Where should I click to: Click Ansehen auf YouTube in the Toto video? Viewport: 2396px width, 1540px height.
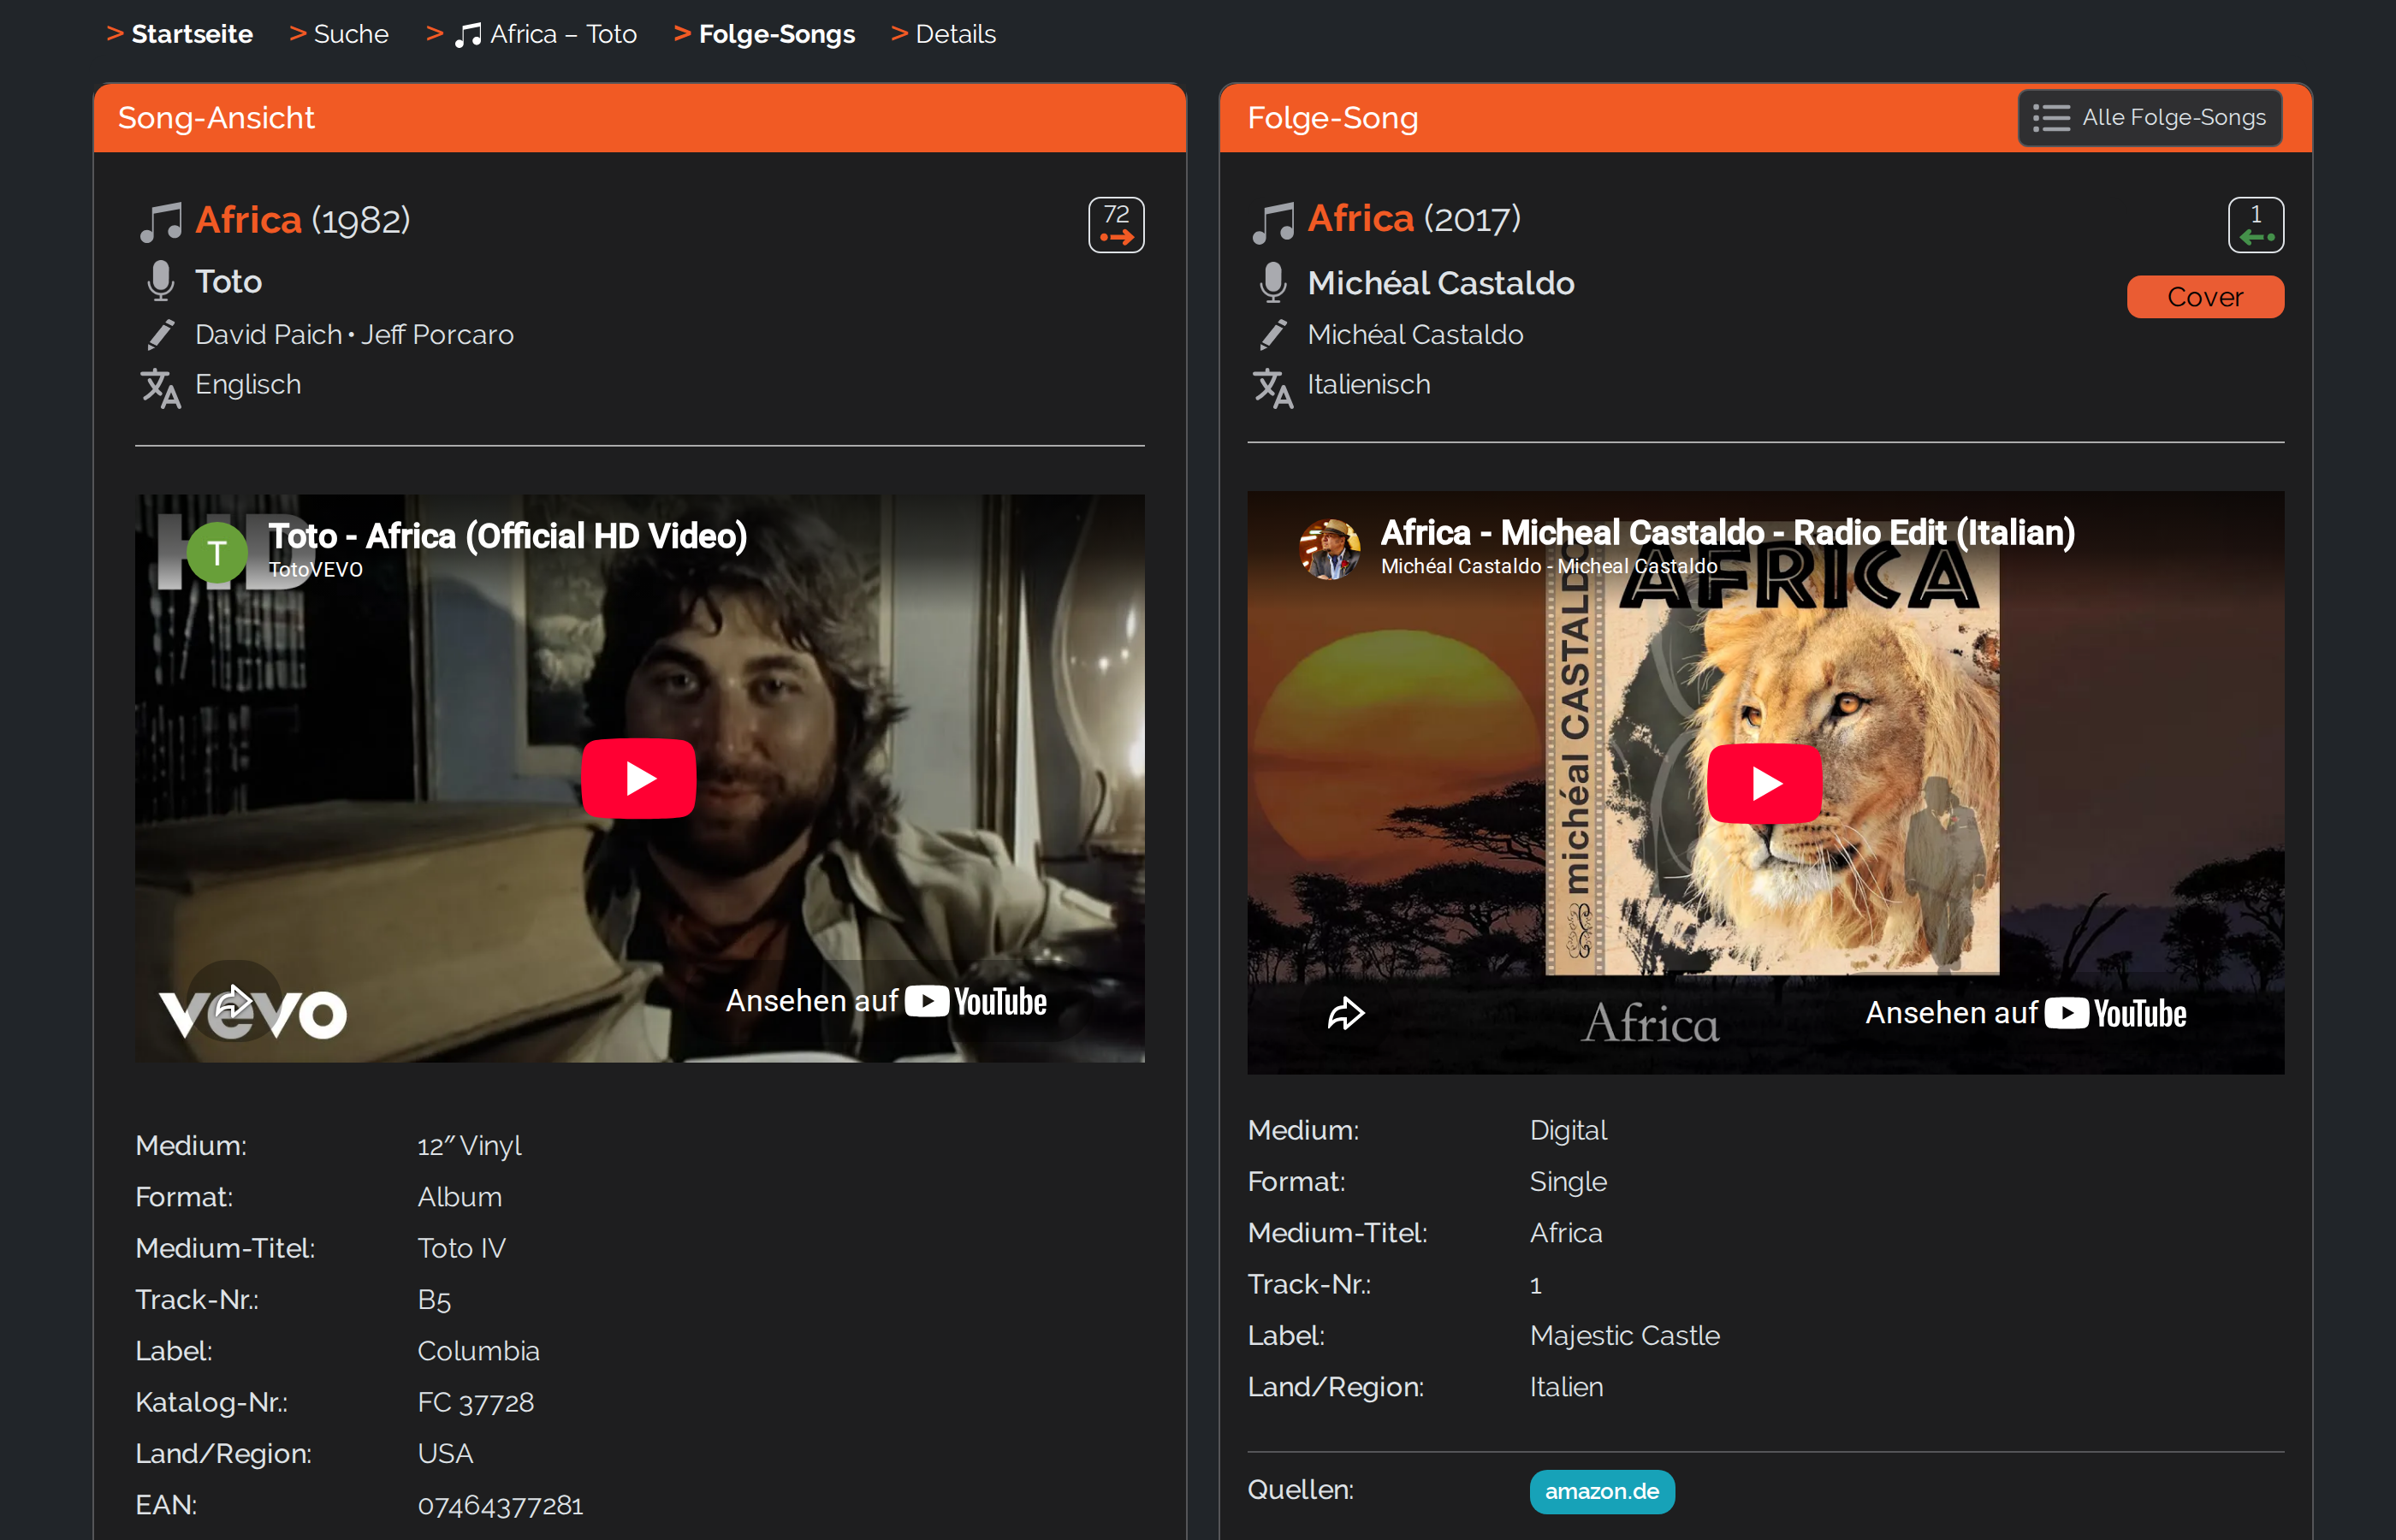tap(886, 1001)
